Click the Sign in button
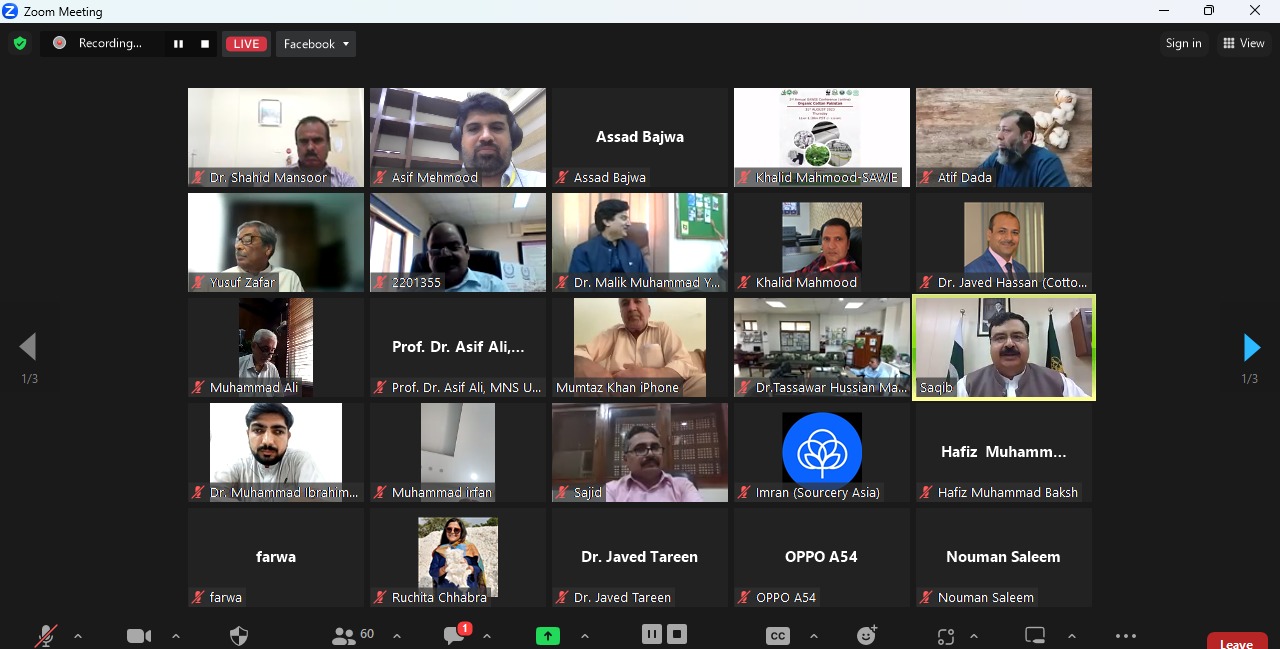The width and height of the screenshot is (1280, 649). [x=1183, y=43]
